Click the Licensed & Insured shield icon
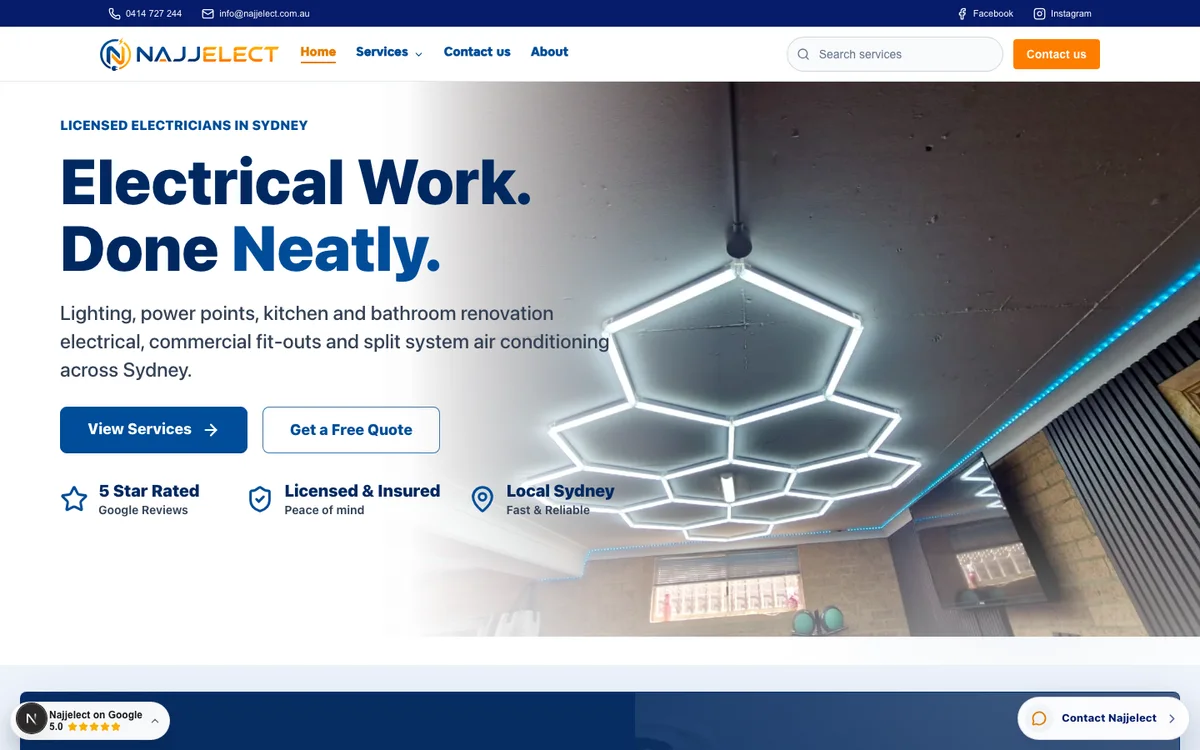Screen dimensions: 1200x750 point(260,499)
